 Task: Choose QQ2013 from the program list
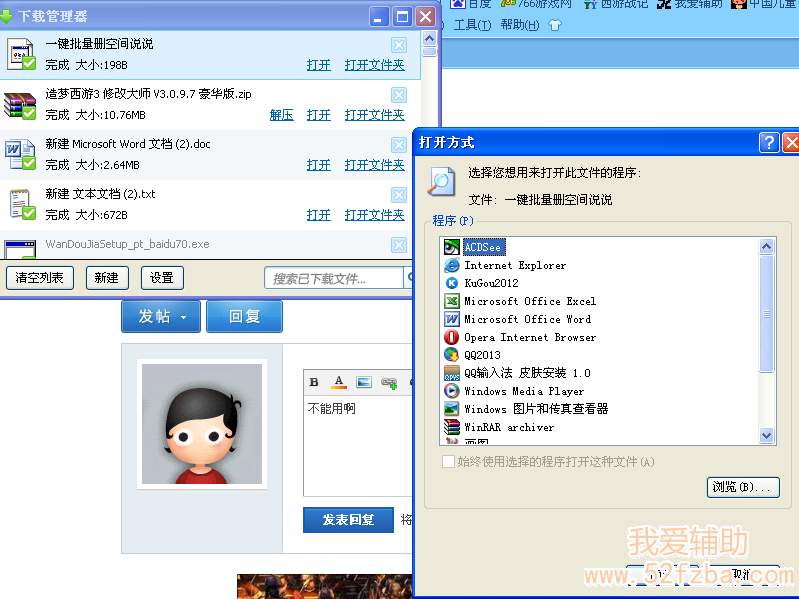482,355
